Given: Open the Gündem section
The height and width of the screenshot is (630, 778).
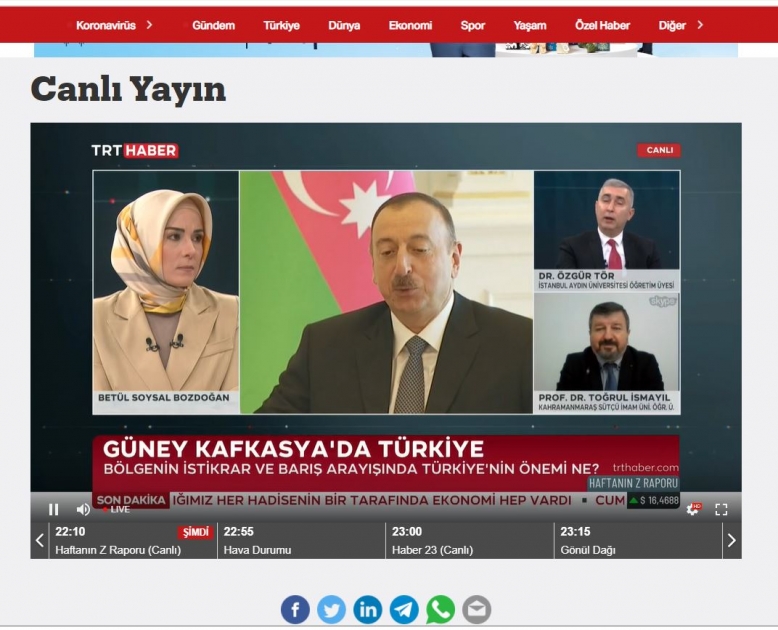Looking at the screenshot, I should click(213, 25).
